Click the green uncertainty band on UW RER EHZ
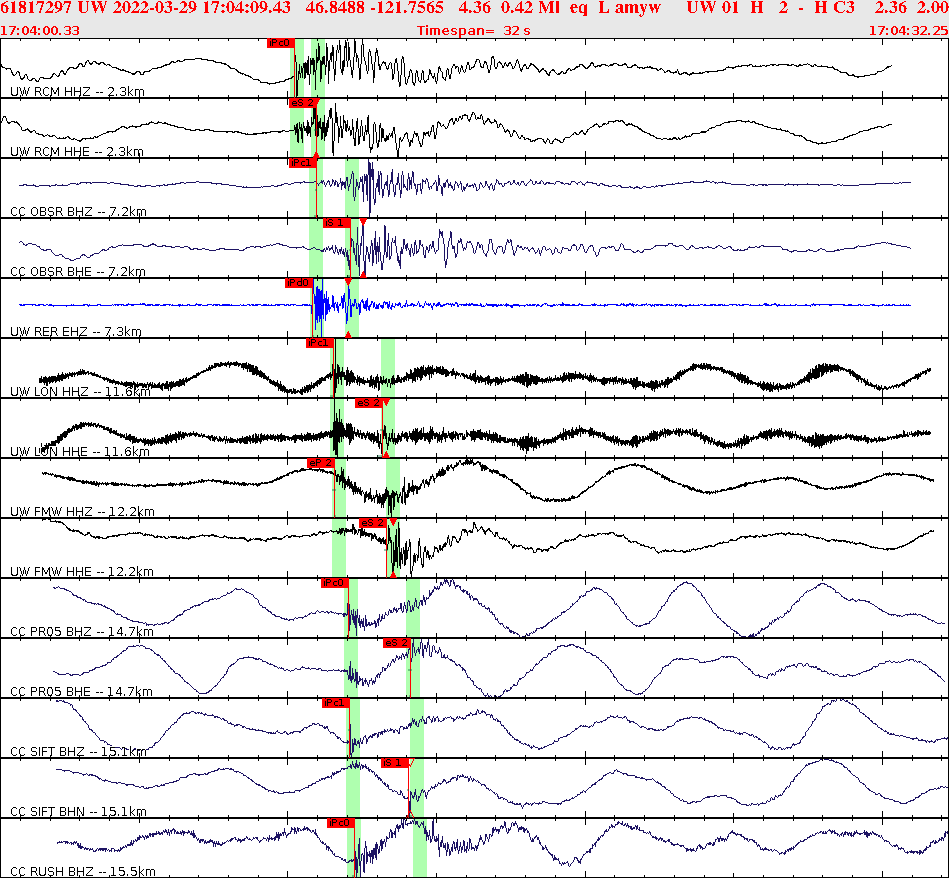This screenshot has width=949, height=878. 313,305
